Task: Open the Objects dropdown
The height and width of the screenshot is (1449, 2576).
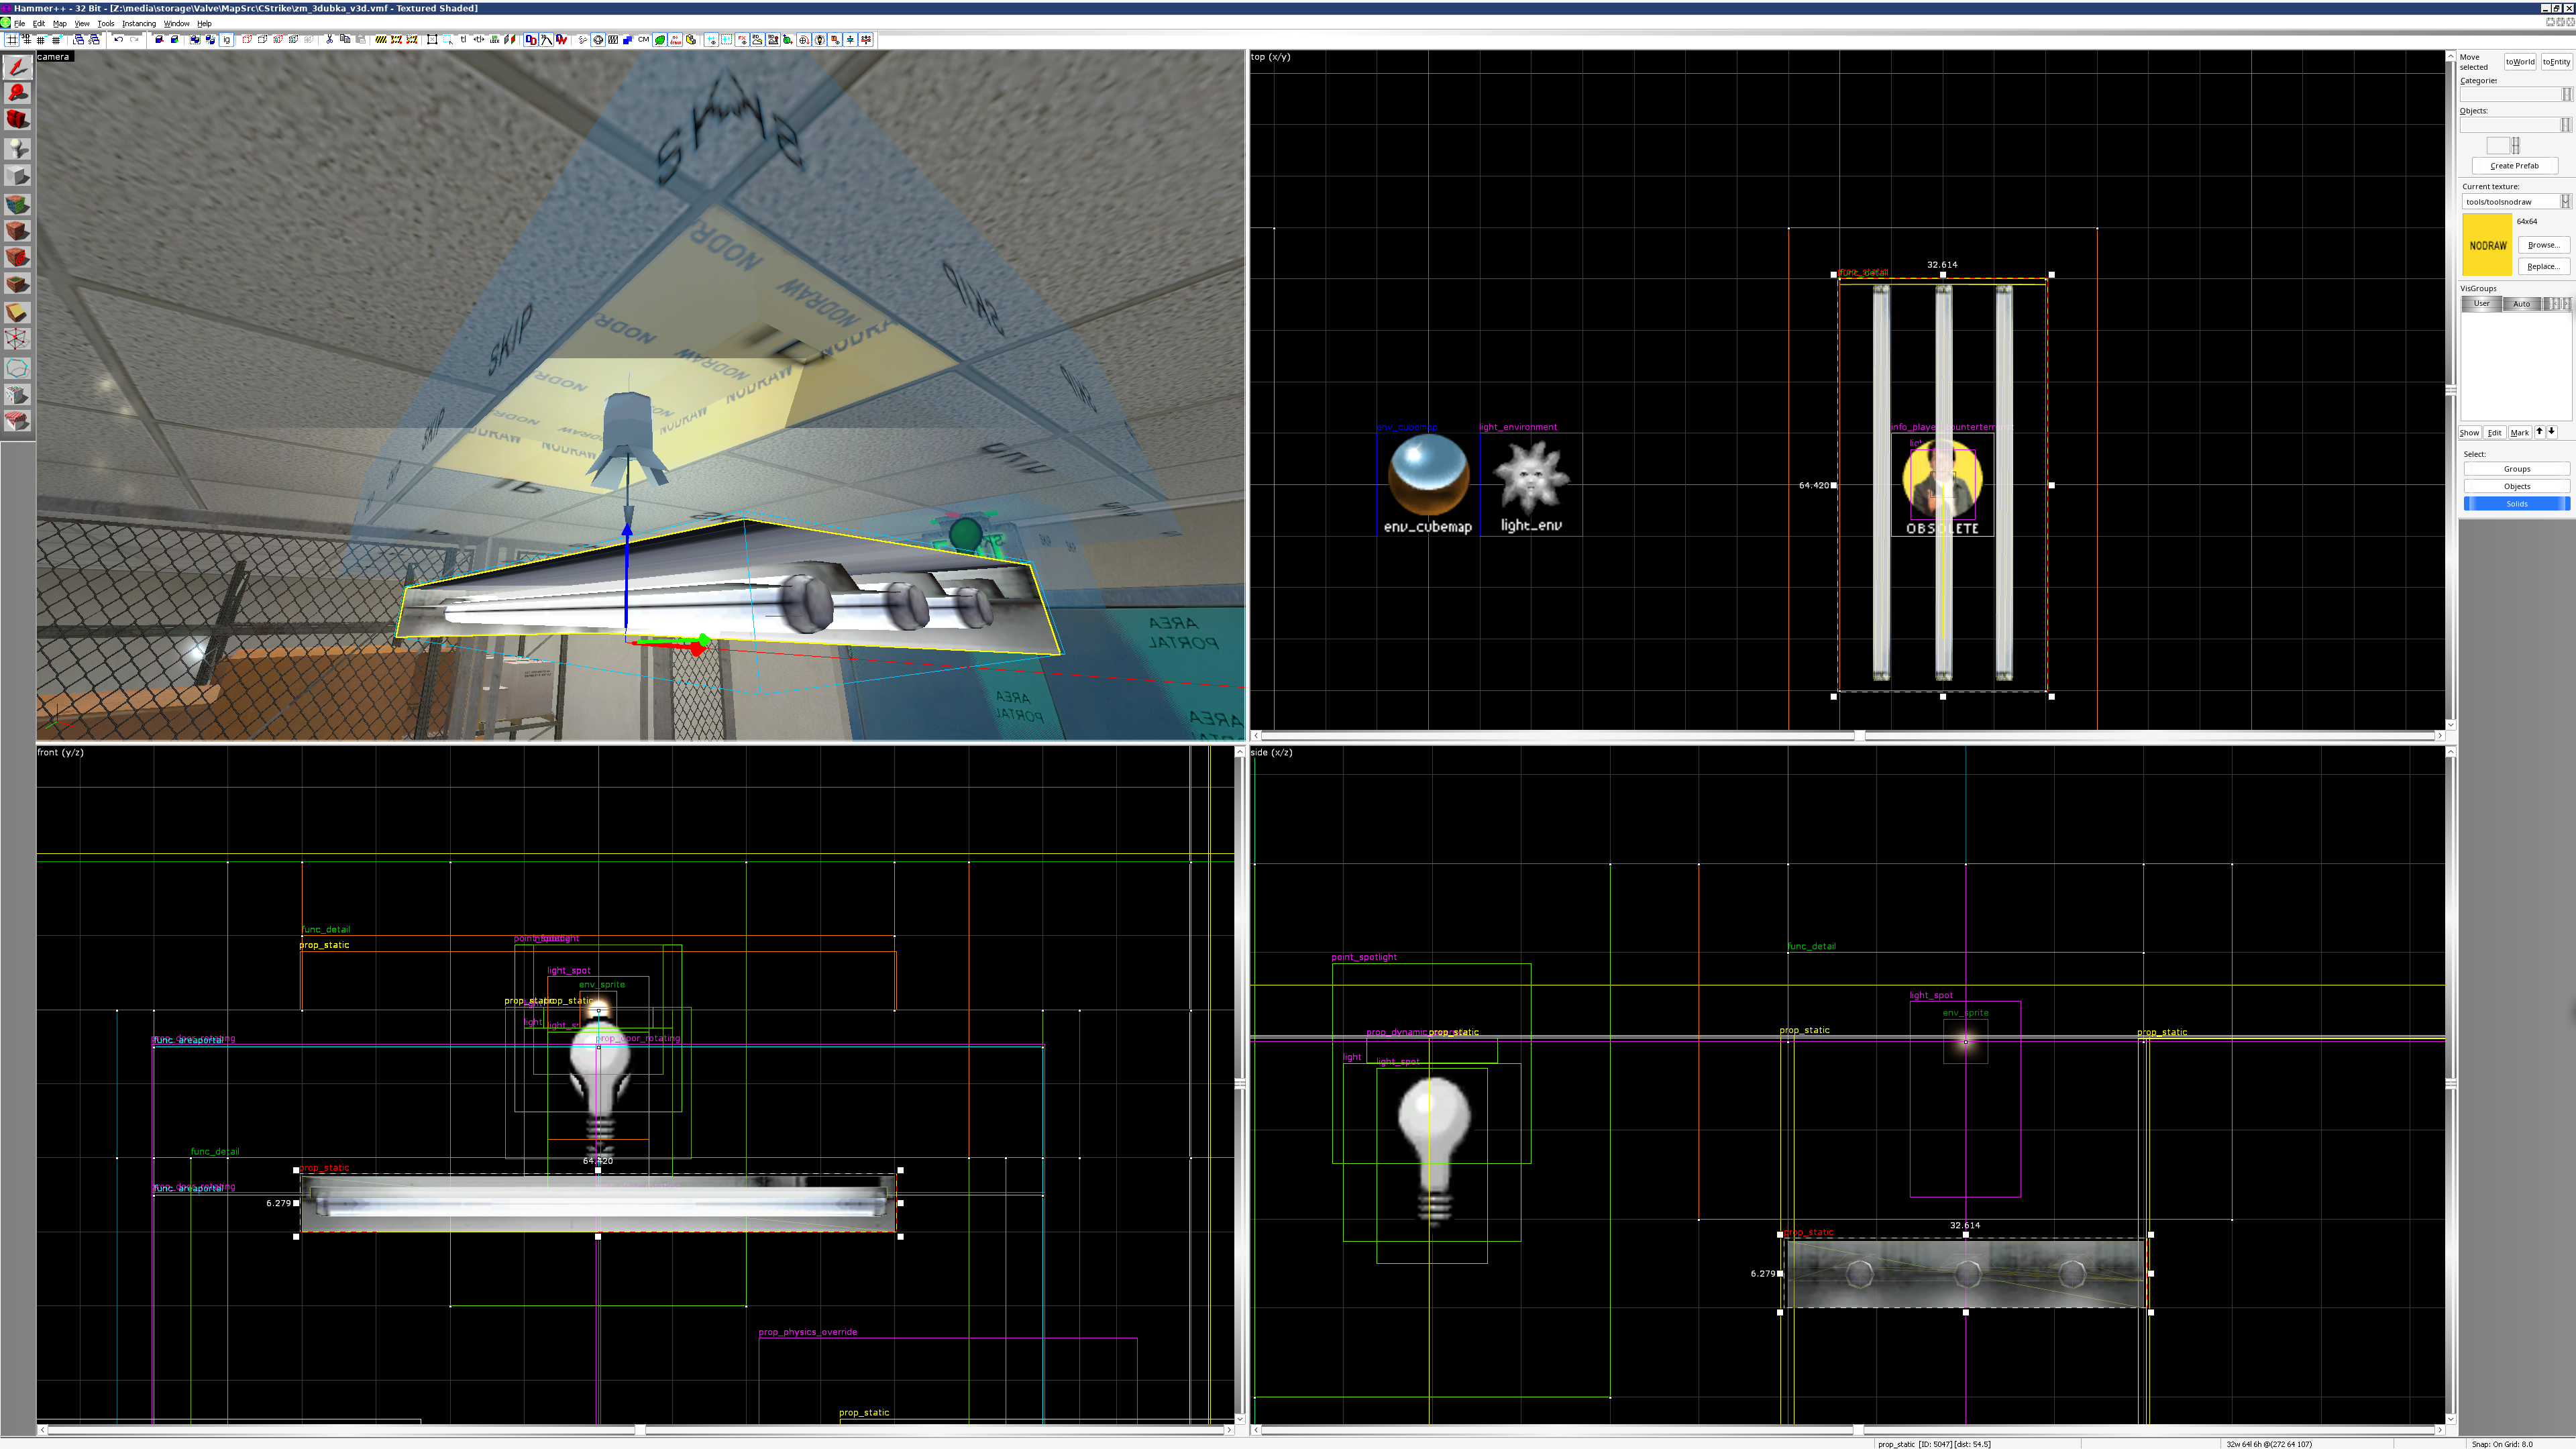Action: pos(2565,125)
